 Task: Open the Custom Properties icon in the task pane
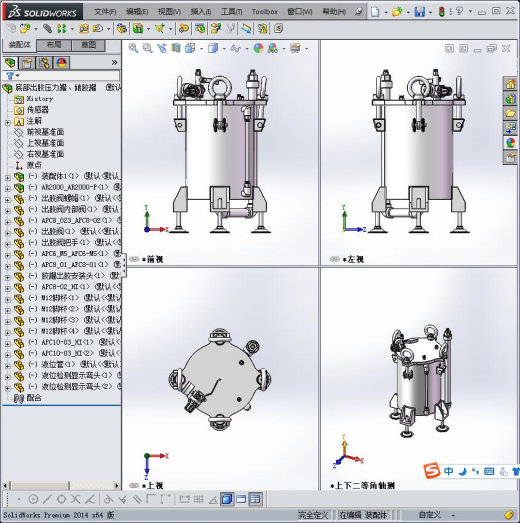pos(510,157)
